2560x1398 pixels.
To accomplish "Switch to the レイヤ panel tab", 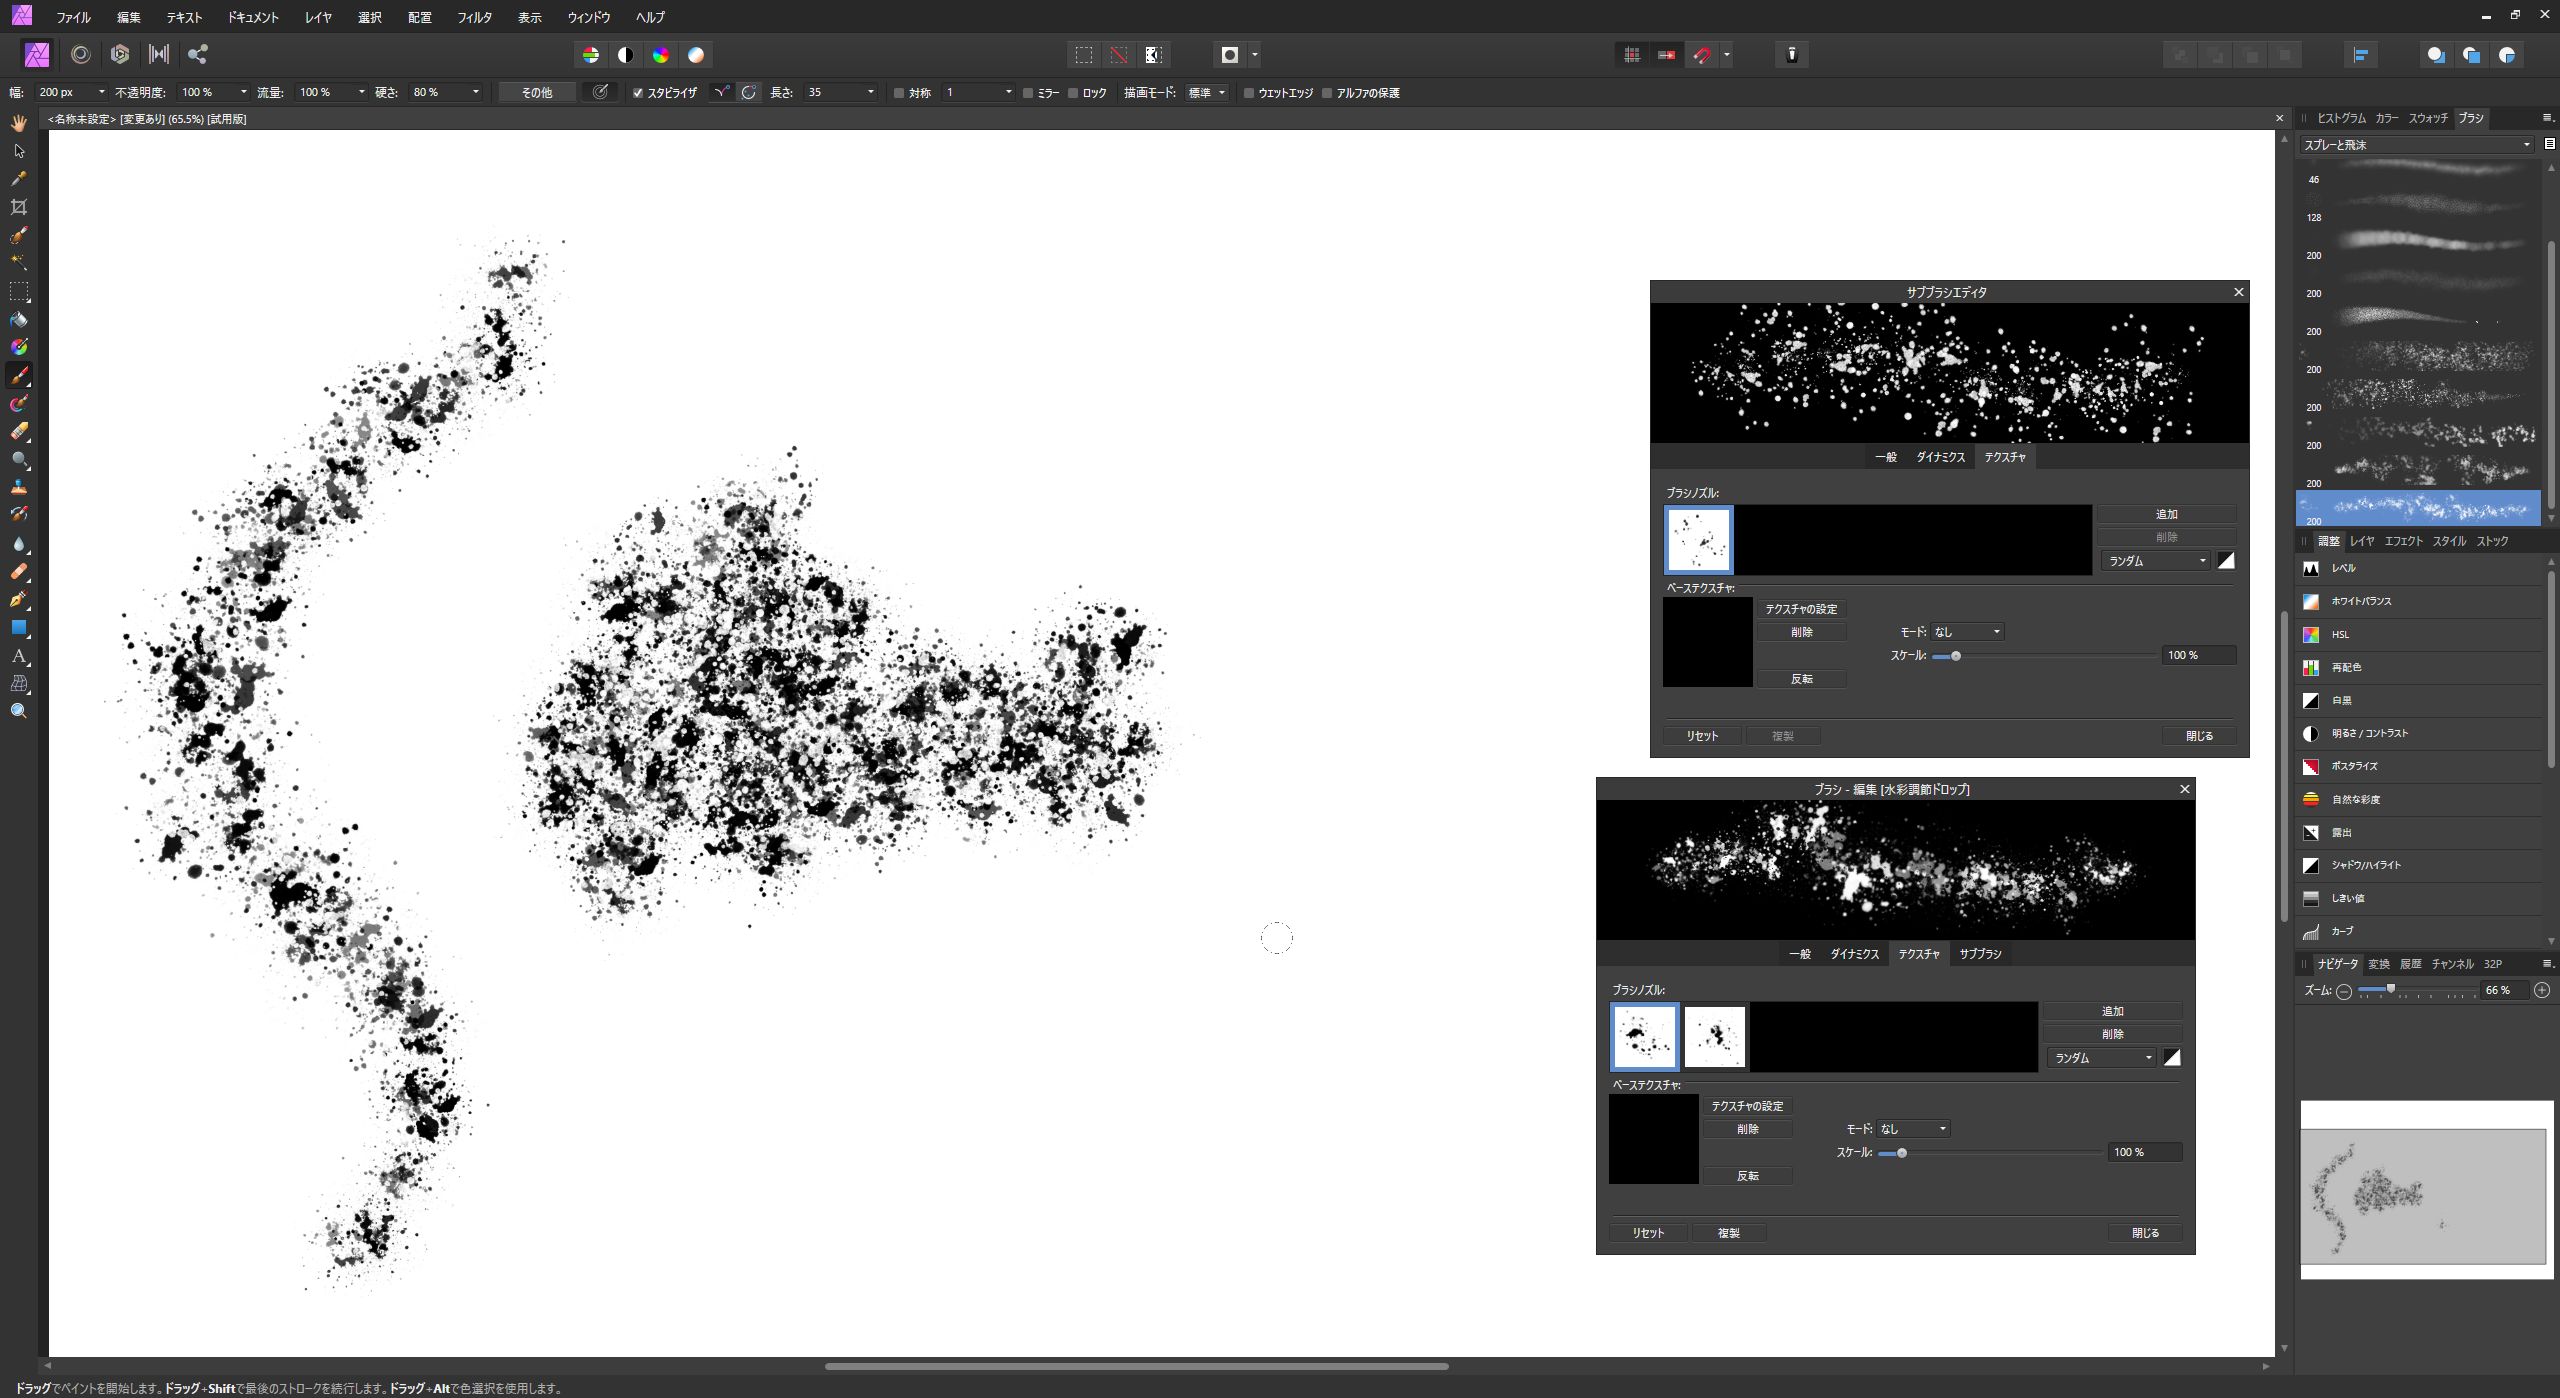I will tap(2362, 541).
